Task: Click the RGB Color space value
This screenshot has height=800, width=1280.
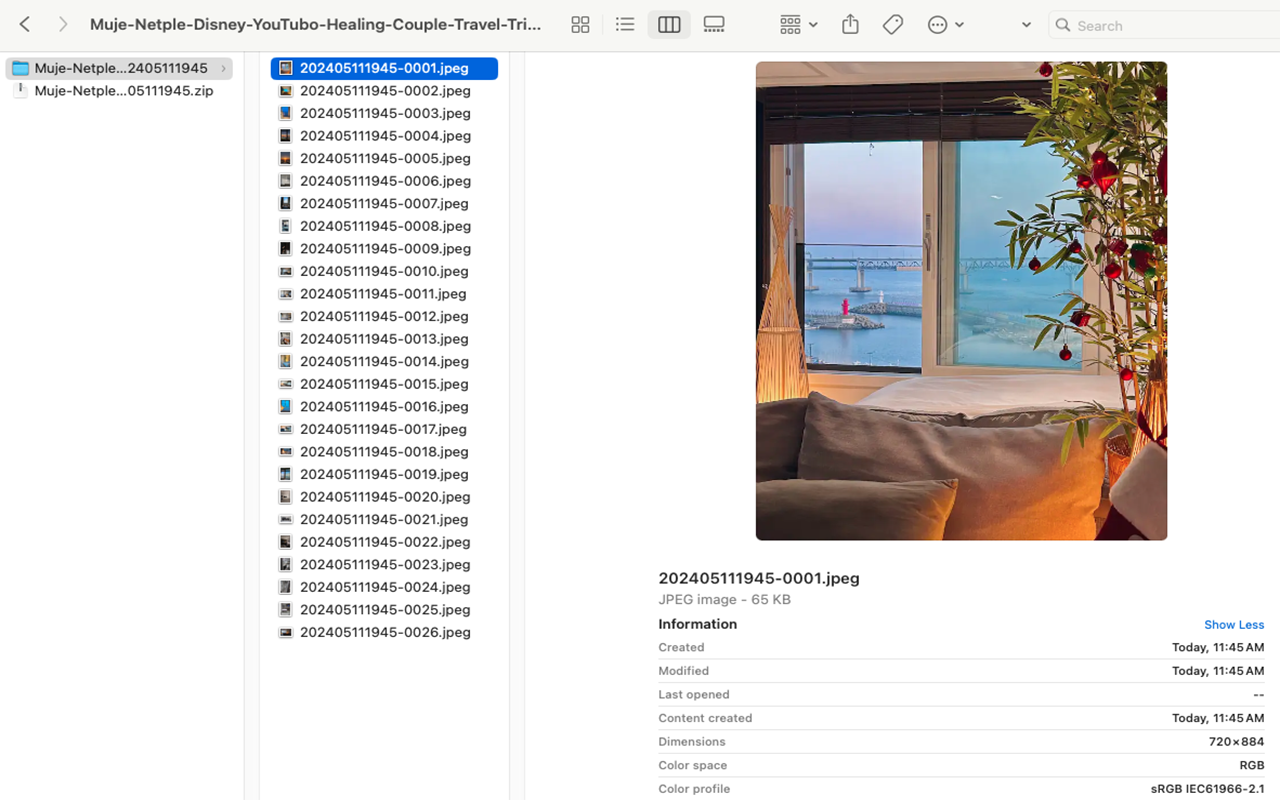Action: [x=1252, y=765]
